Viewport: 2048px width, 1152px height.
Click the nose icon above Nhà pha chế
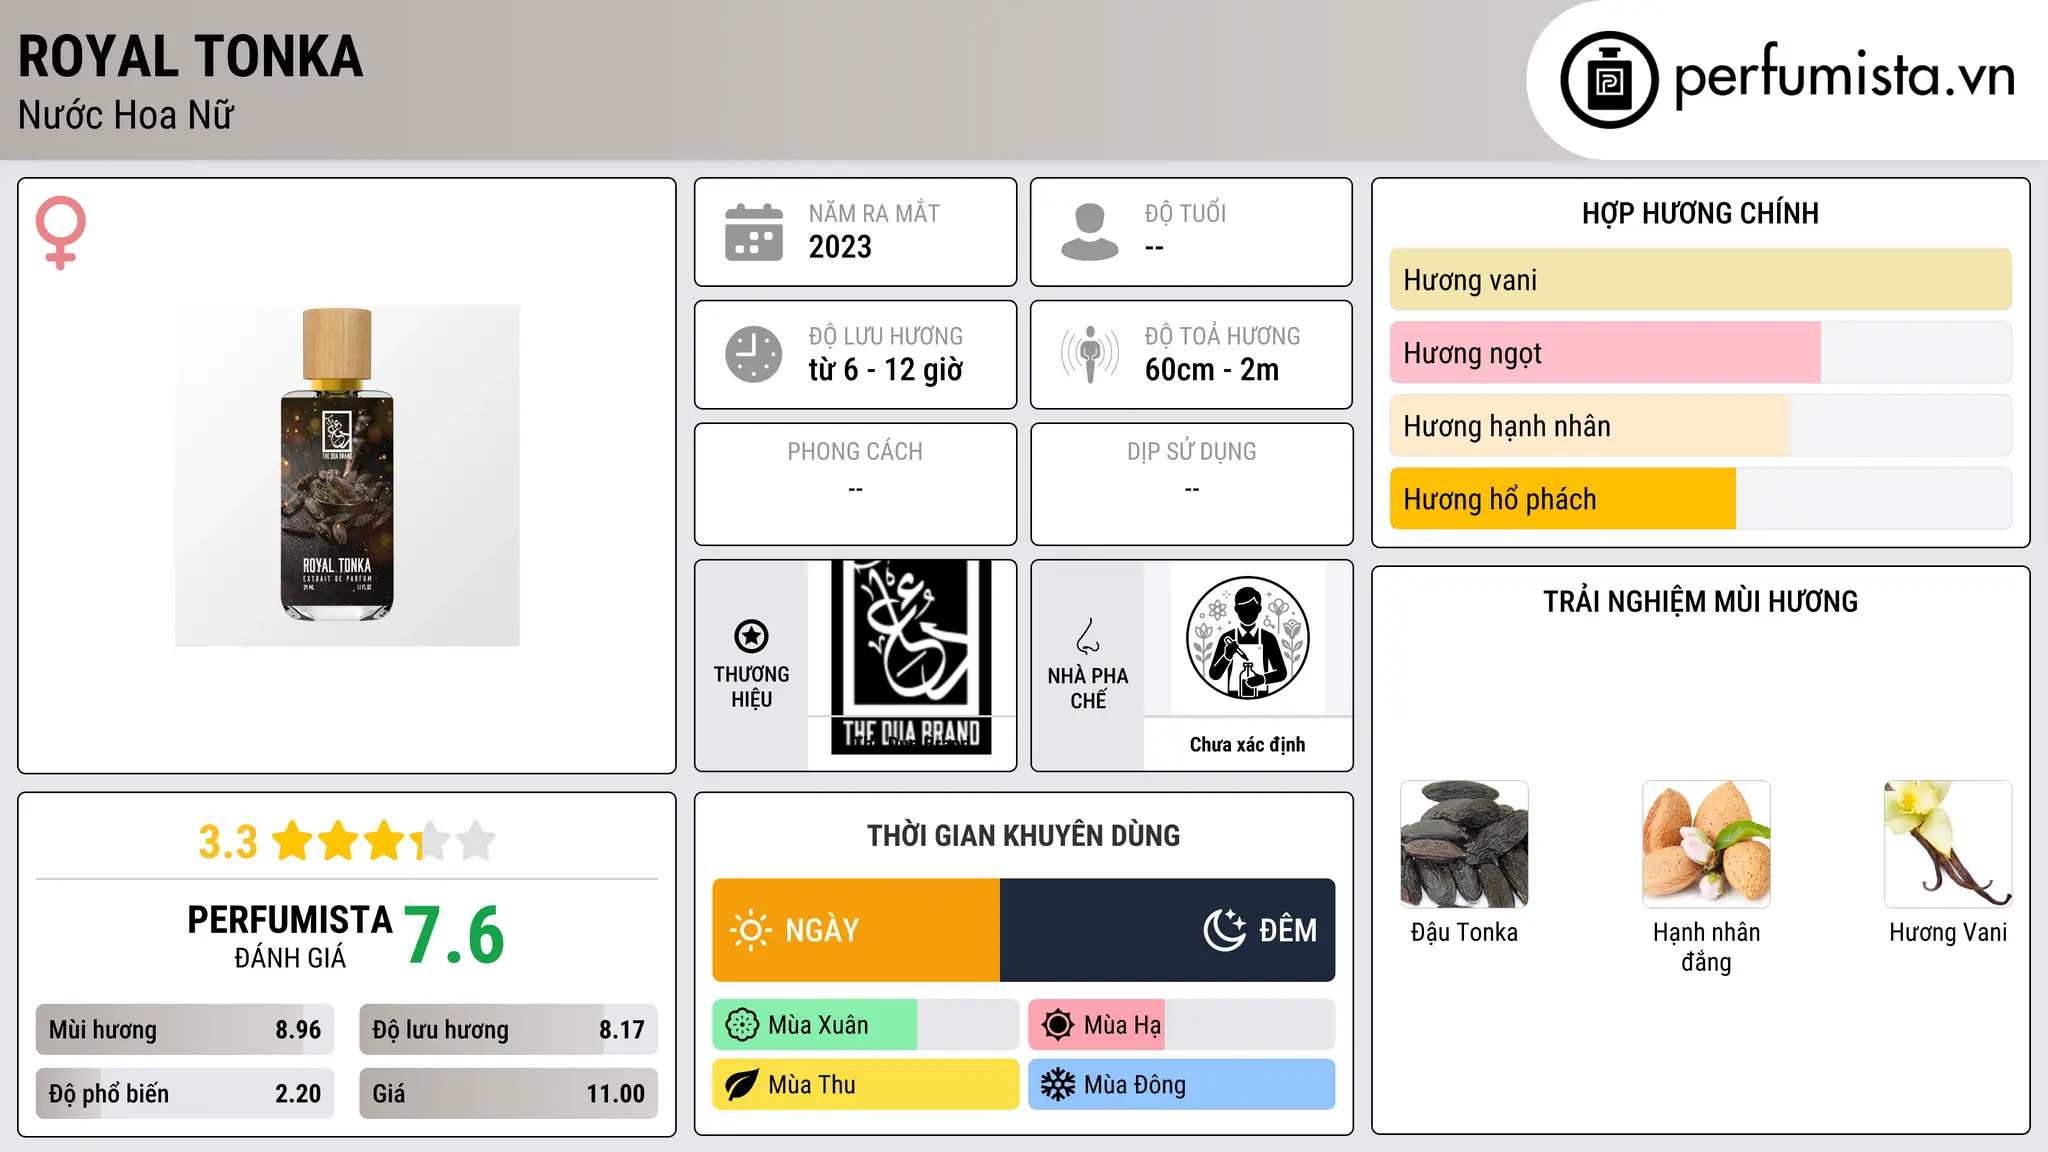(1088, 636)
